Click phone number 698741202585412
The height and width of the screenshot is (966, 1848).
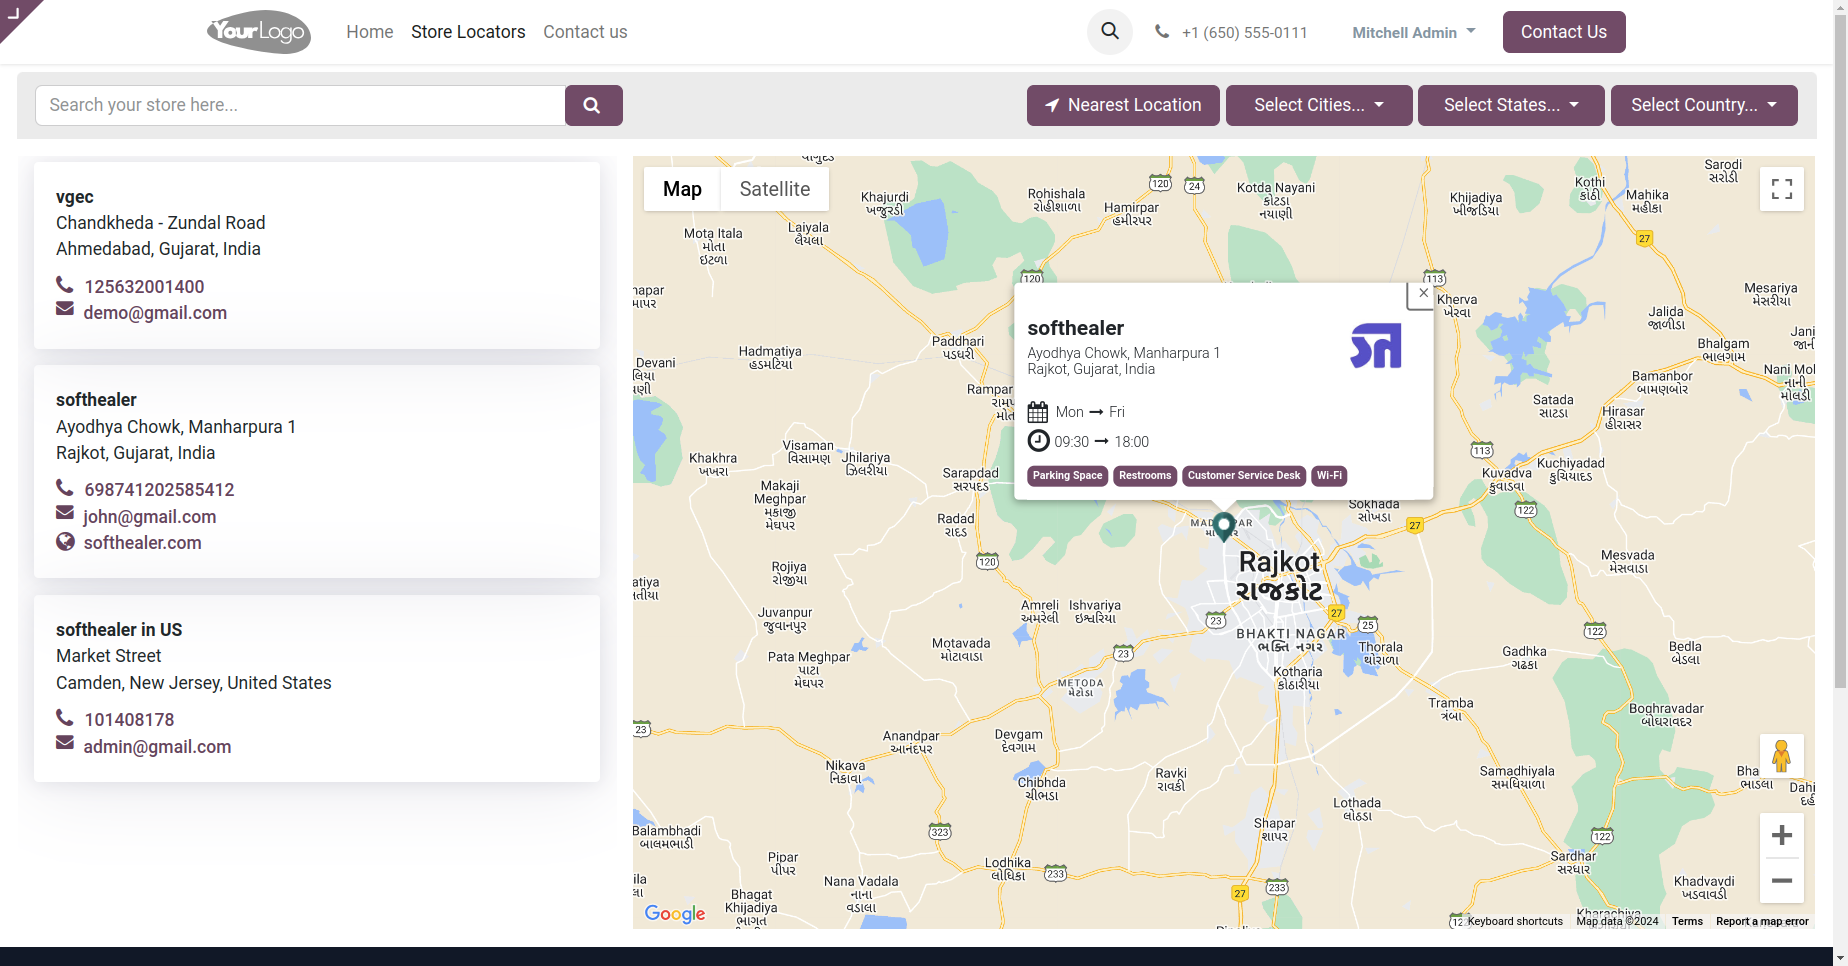pos(159,490)
